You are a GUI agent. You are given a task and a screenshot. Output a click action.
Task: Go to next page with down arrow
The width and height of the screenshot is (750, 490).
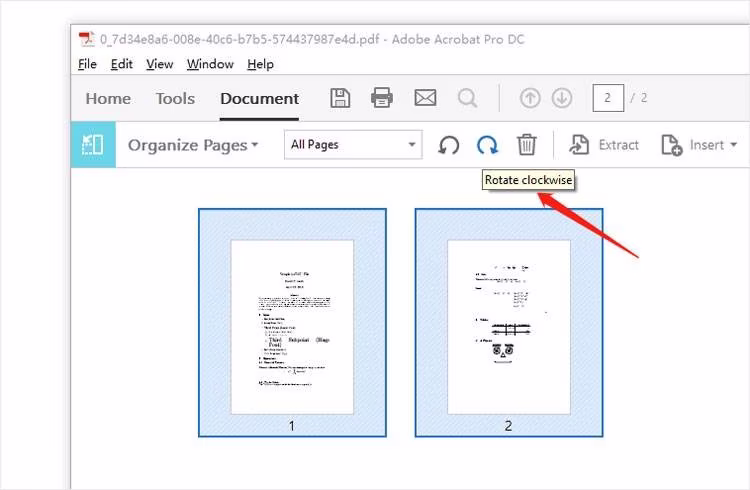coord(562,98)
